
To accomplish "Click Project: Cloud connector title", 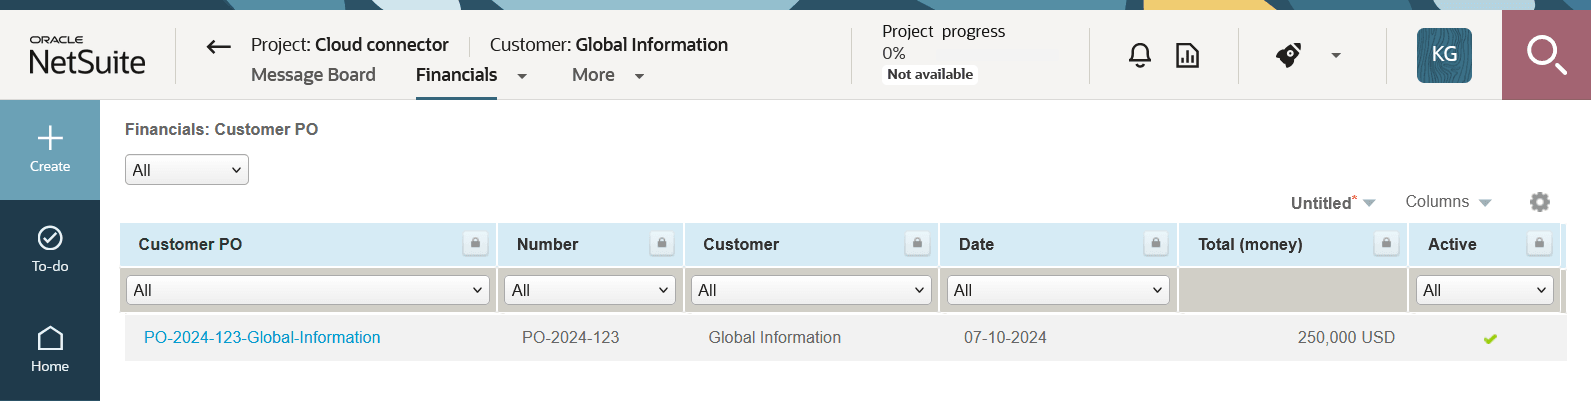I will click(x=350, y=45).
